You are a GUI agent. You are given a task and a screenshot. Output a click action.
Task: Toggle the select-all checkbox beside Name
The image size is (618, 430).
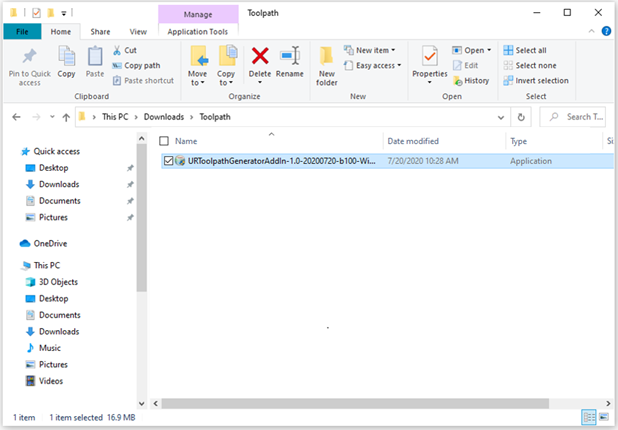coord(164,141)
